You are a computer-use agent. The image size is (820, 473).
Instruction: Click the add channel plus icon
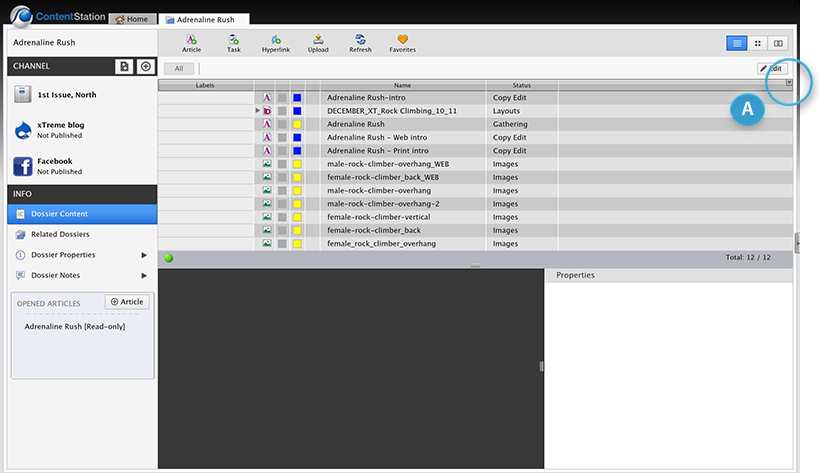pos(145,66)
